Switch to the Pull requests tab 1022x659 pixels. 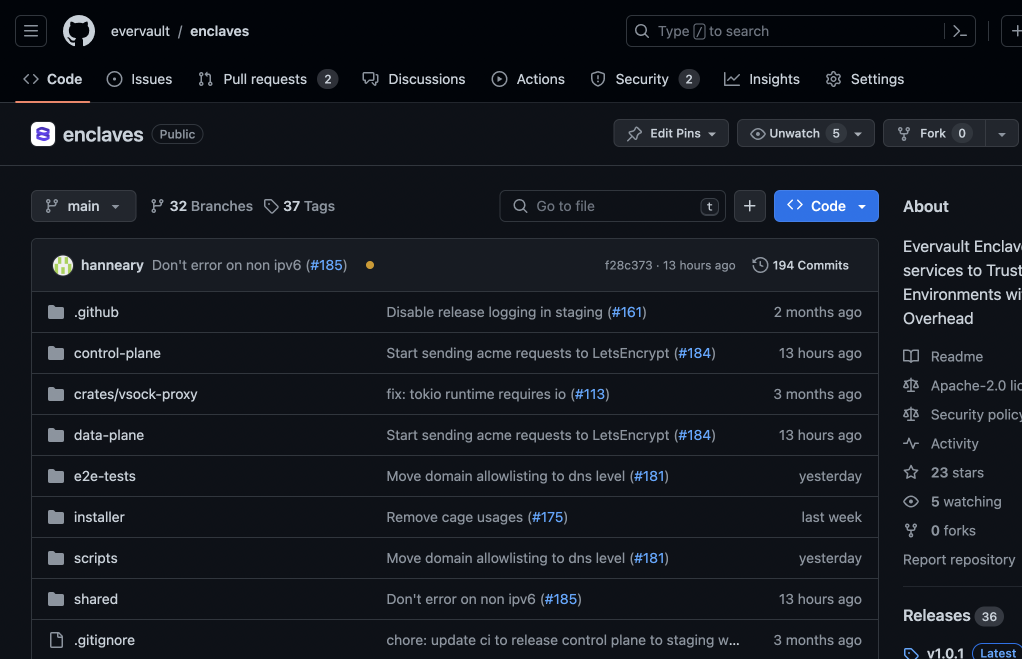pyautogui.click(x=267, y=79)
